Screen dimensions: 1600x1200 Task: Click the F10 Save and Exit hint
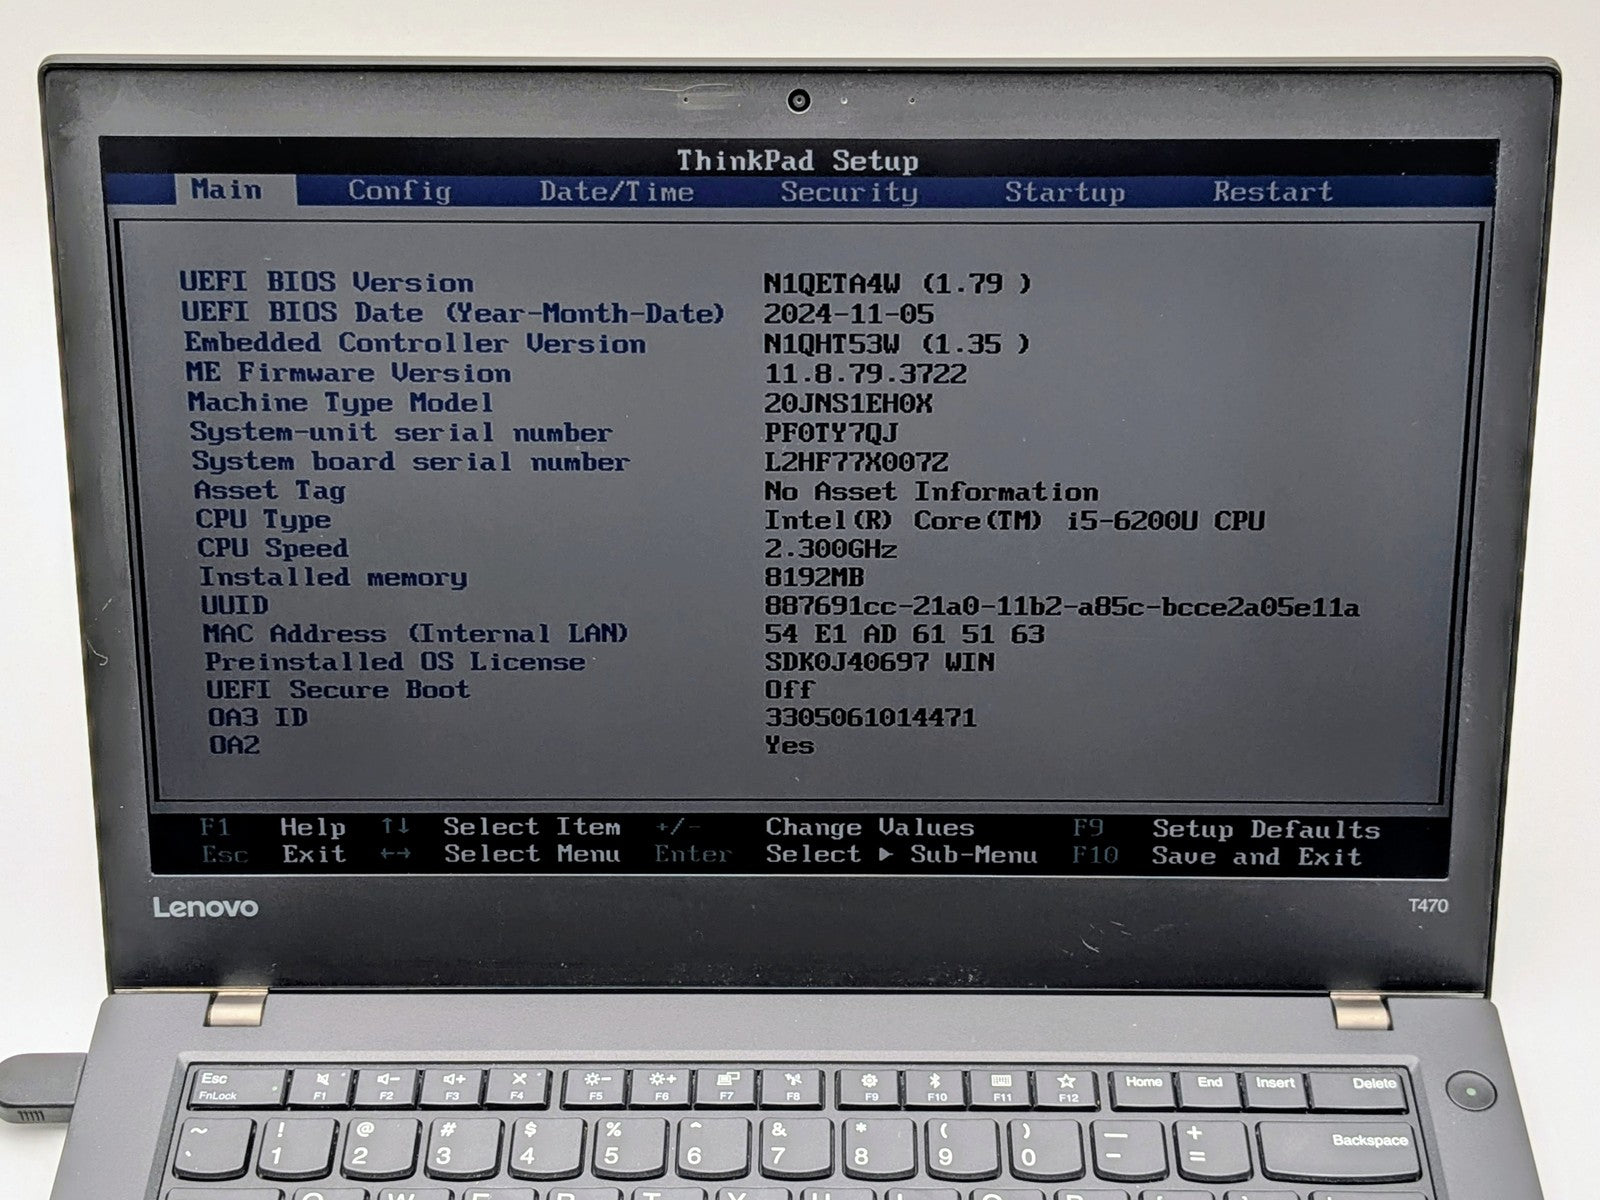pos(1217,856)
